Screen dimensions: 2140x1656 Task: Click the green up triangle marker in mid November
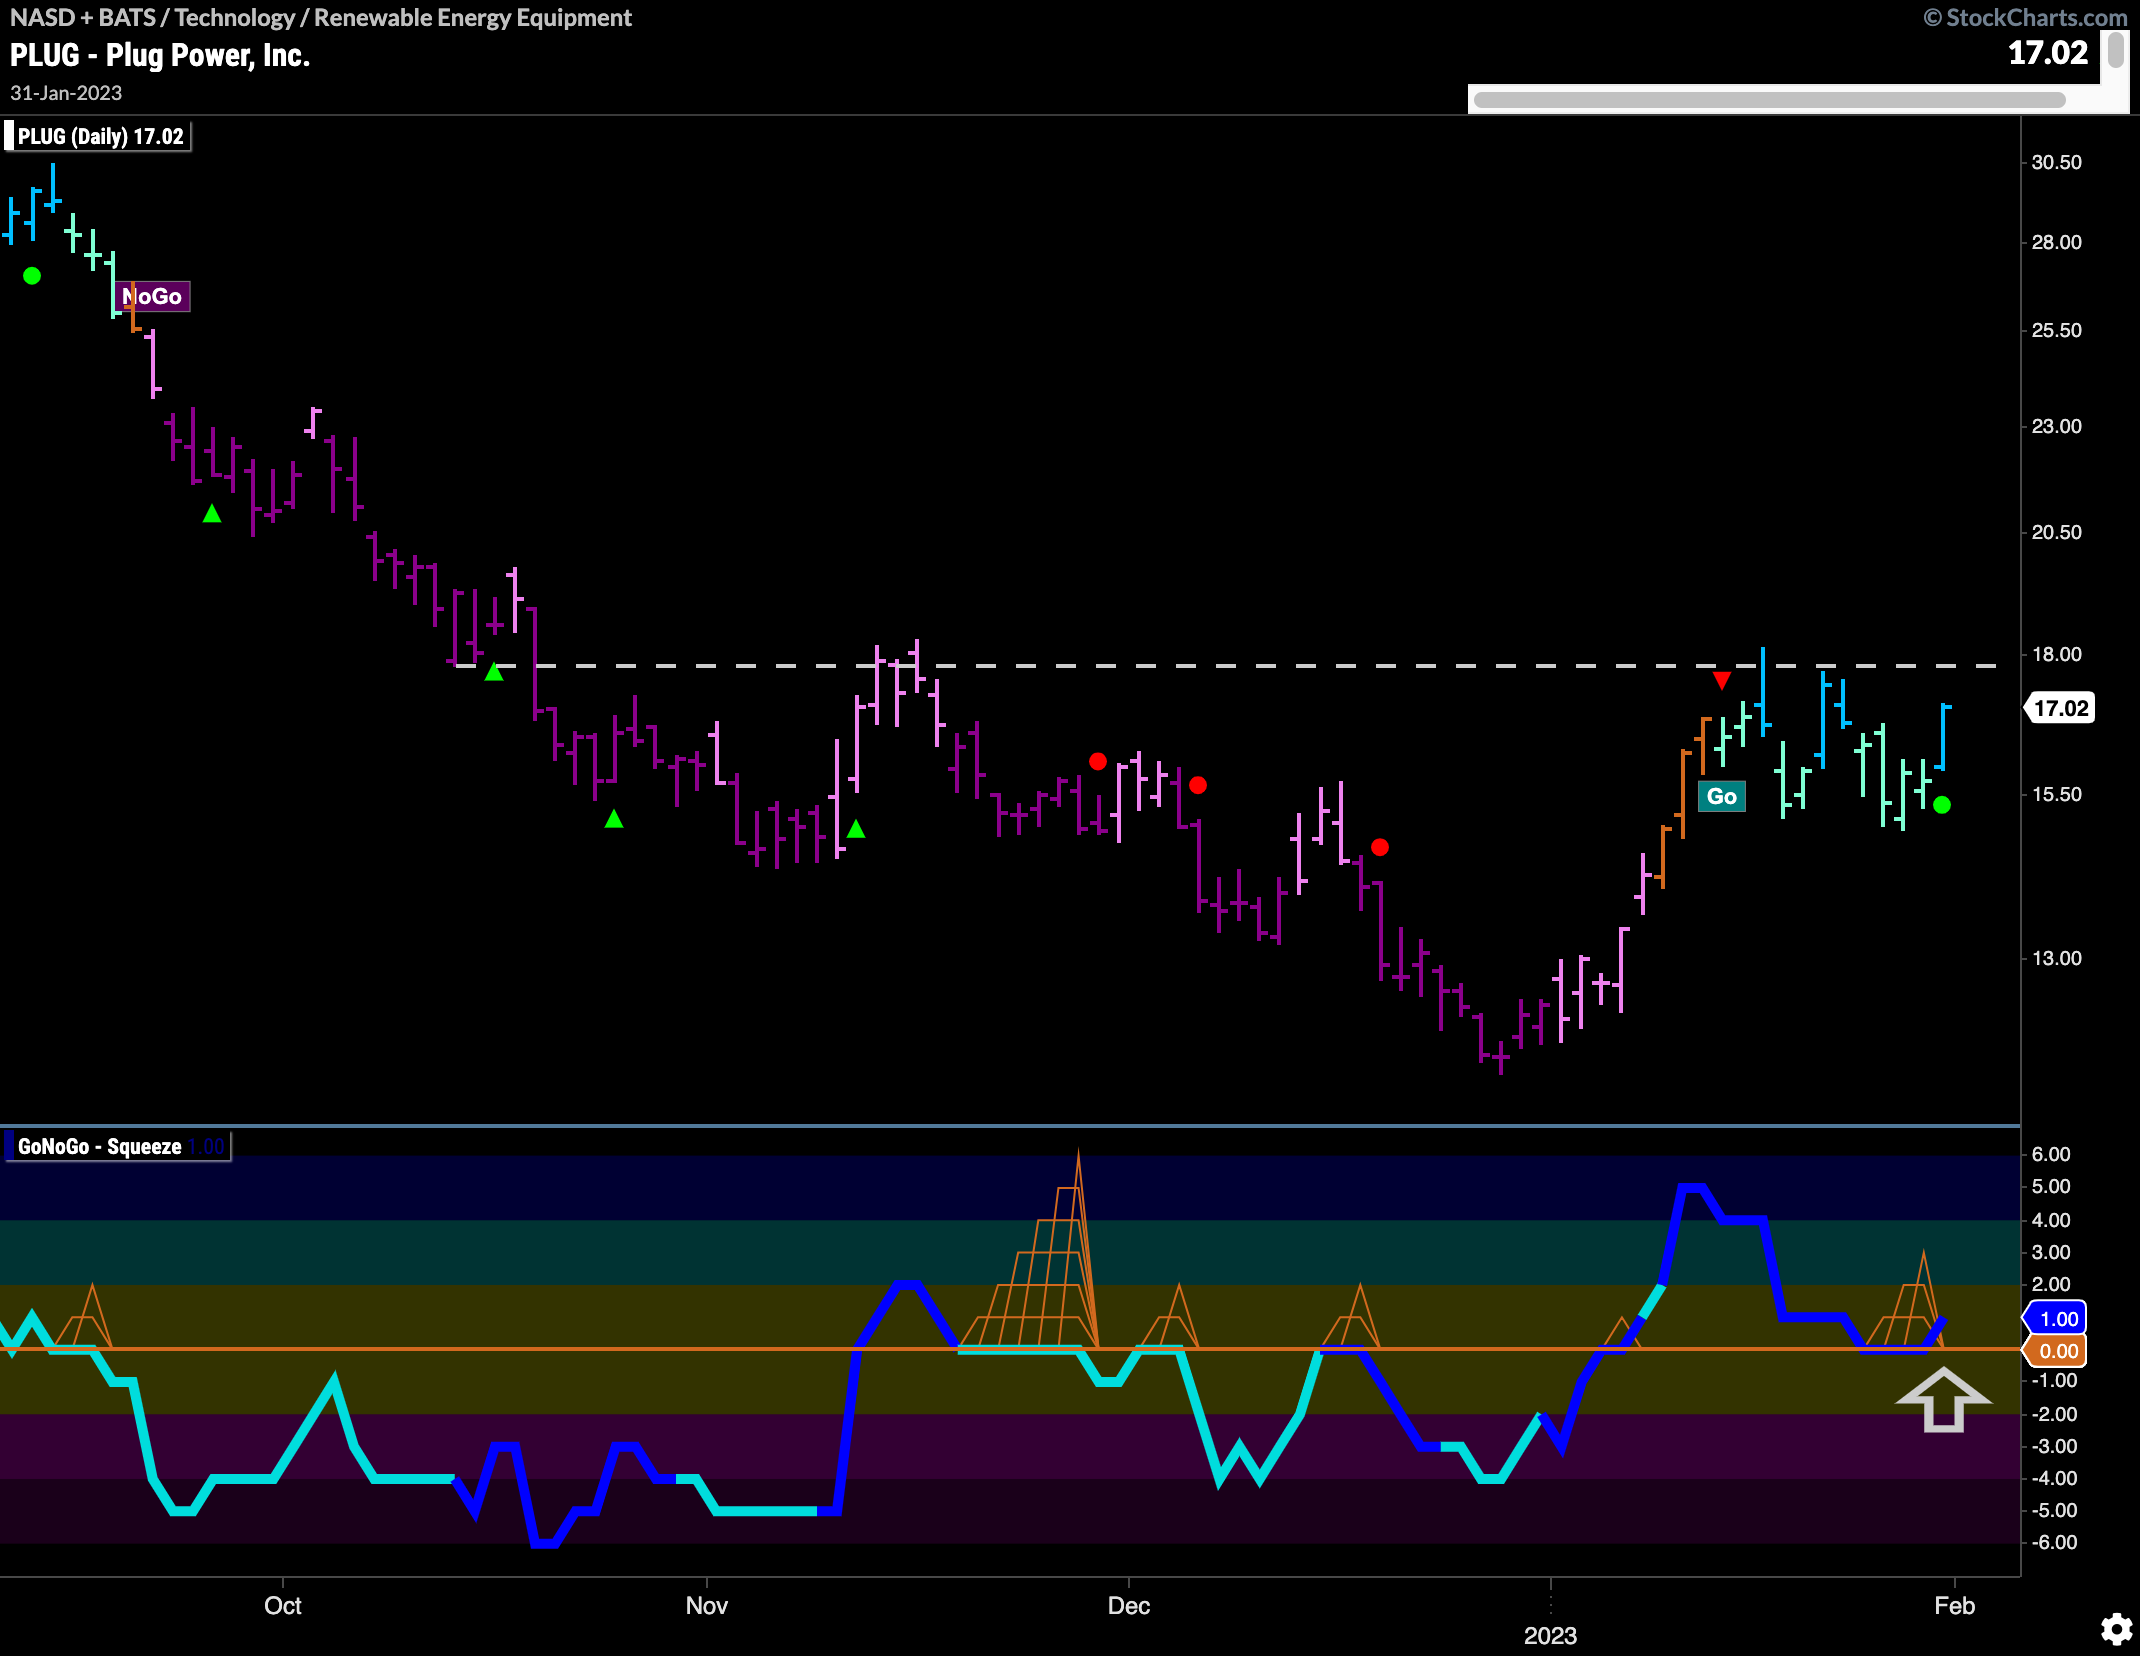856,829
